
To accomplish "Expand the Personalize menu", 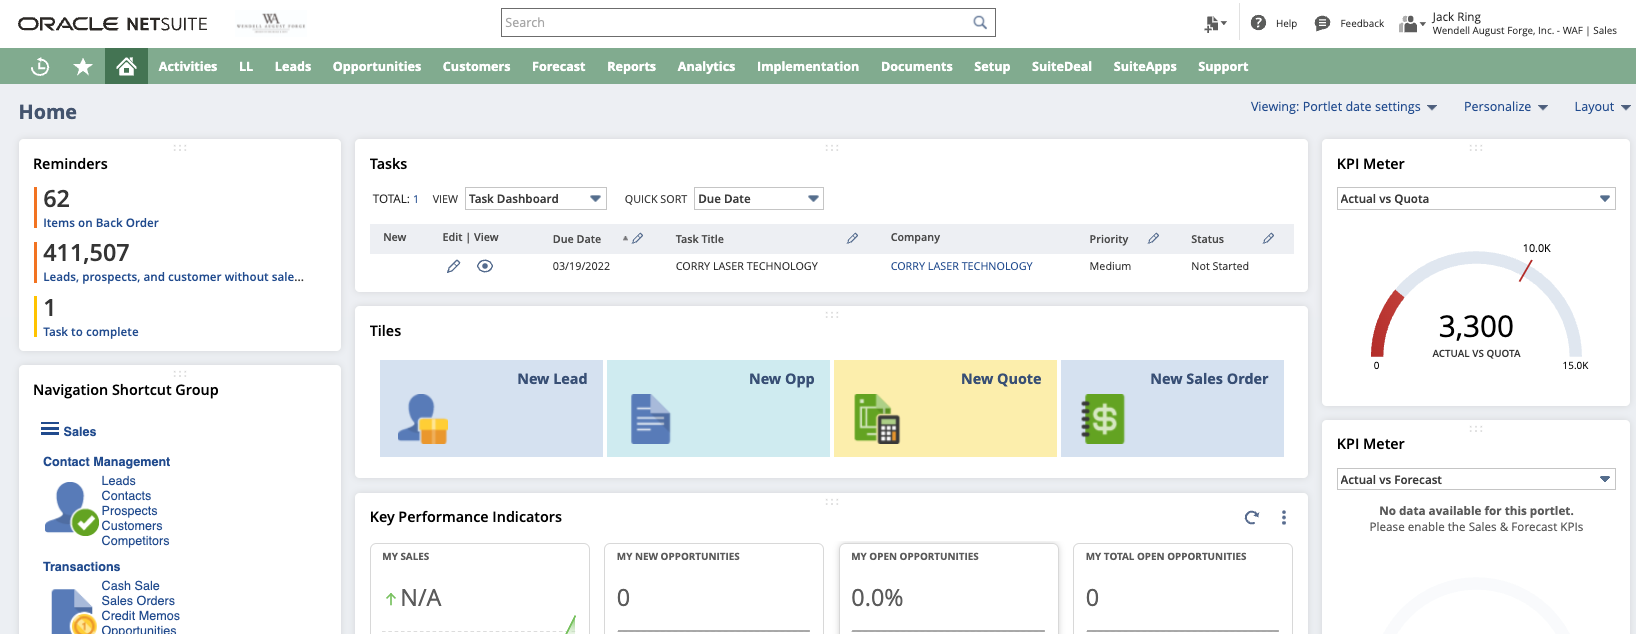I will coord(1506,107).
